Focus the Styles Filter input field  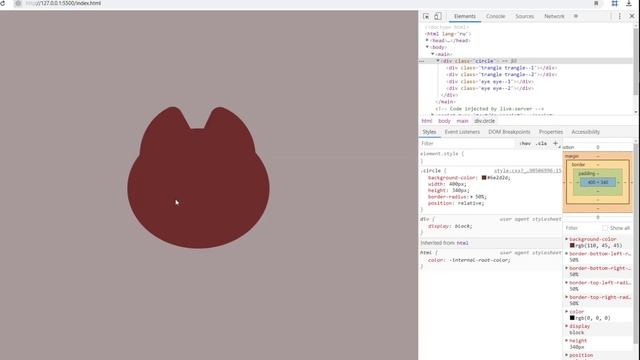click(467, 144)
